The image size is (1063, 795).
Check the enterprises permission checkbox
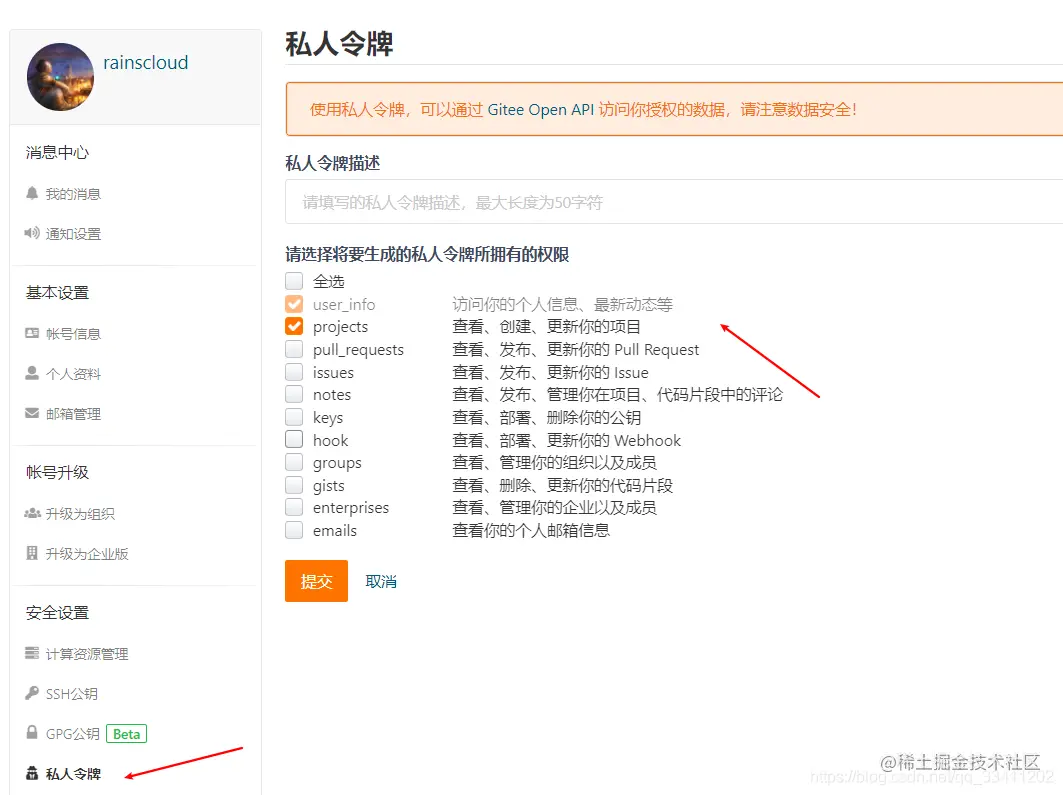(294, 508)
